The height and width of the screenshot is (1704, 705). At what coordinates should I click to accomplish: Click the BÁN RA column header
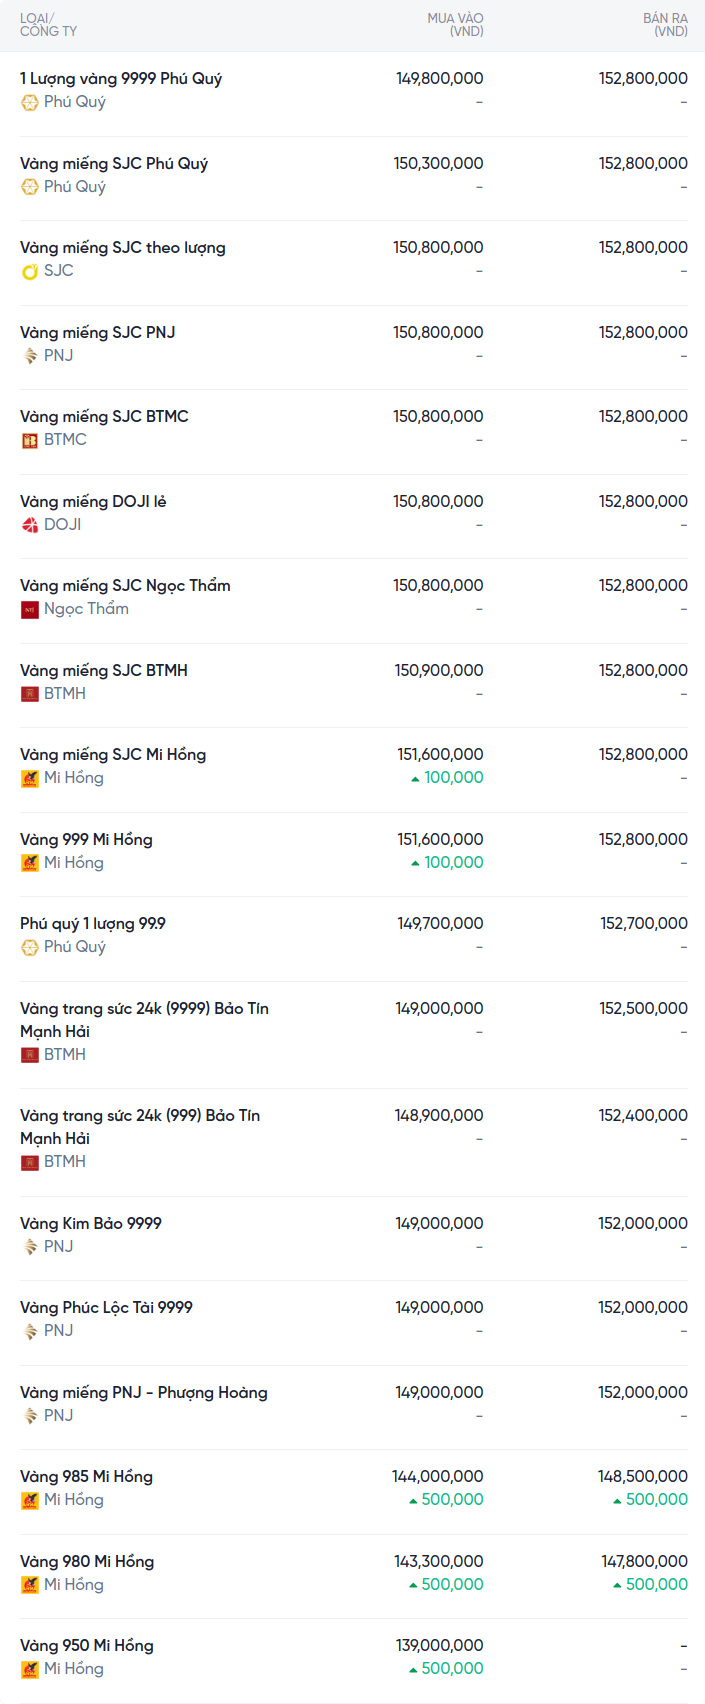click(665, 25)
